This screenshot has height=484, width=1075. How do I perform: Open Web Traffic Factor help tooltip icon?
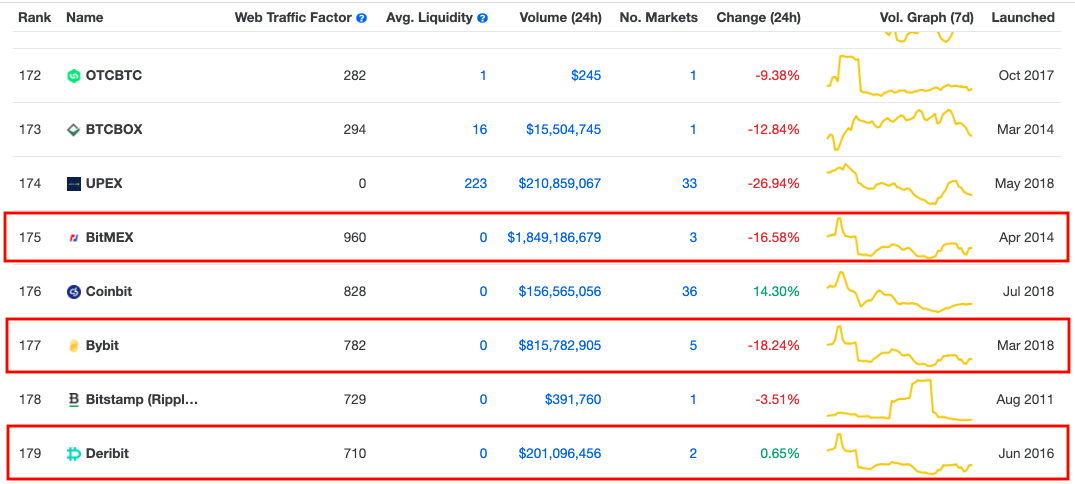(361, 19)
